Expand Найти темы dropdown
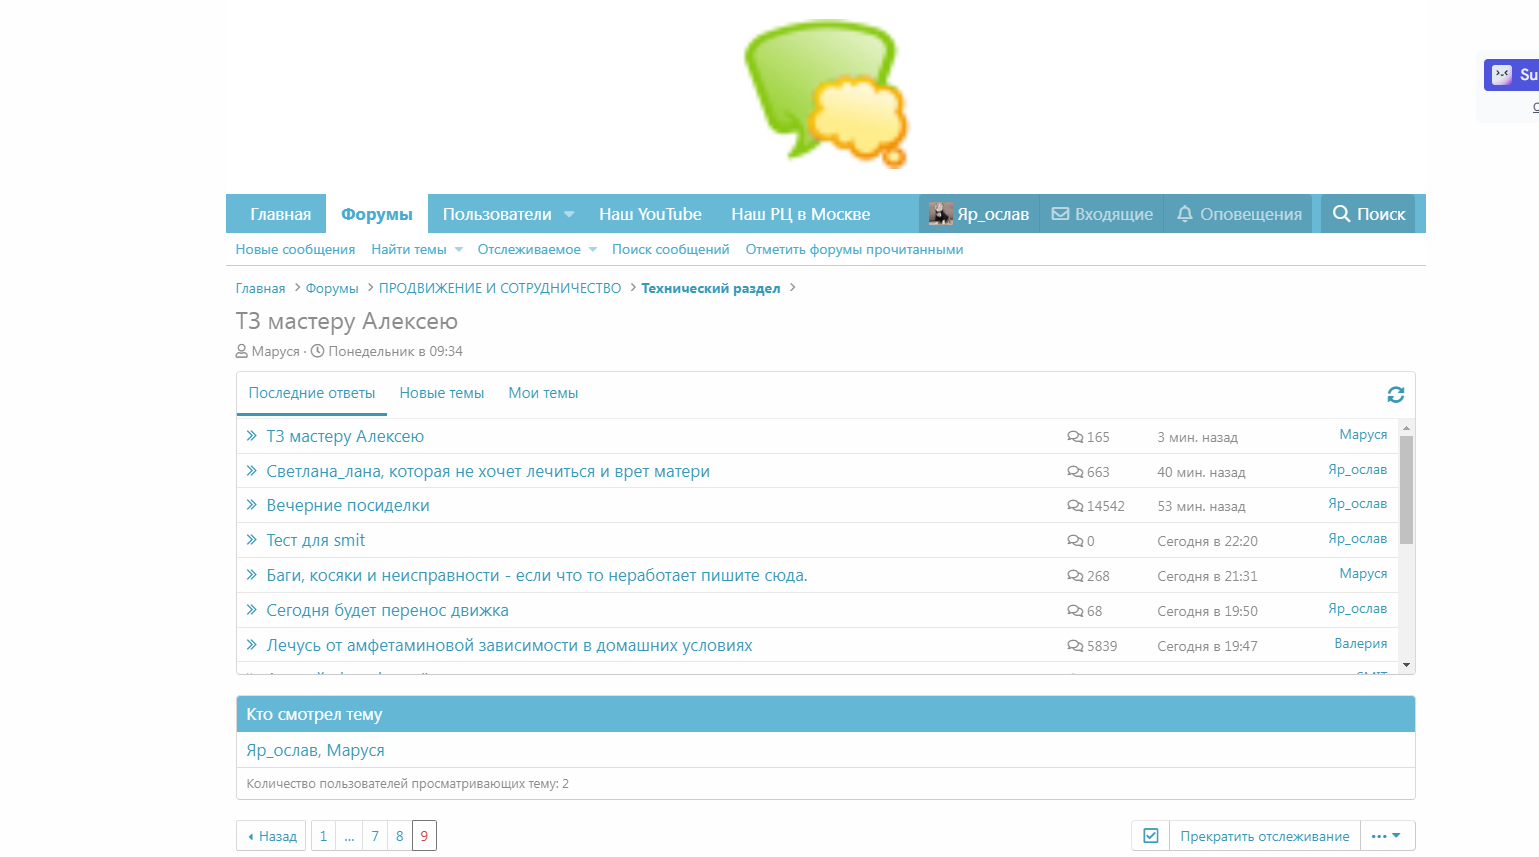 [x=459, y=250]
